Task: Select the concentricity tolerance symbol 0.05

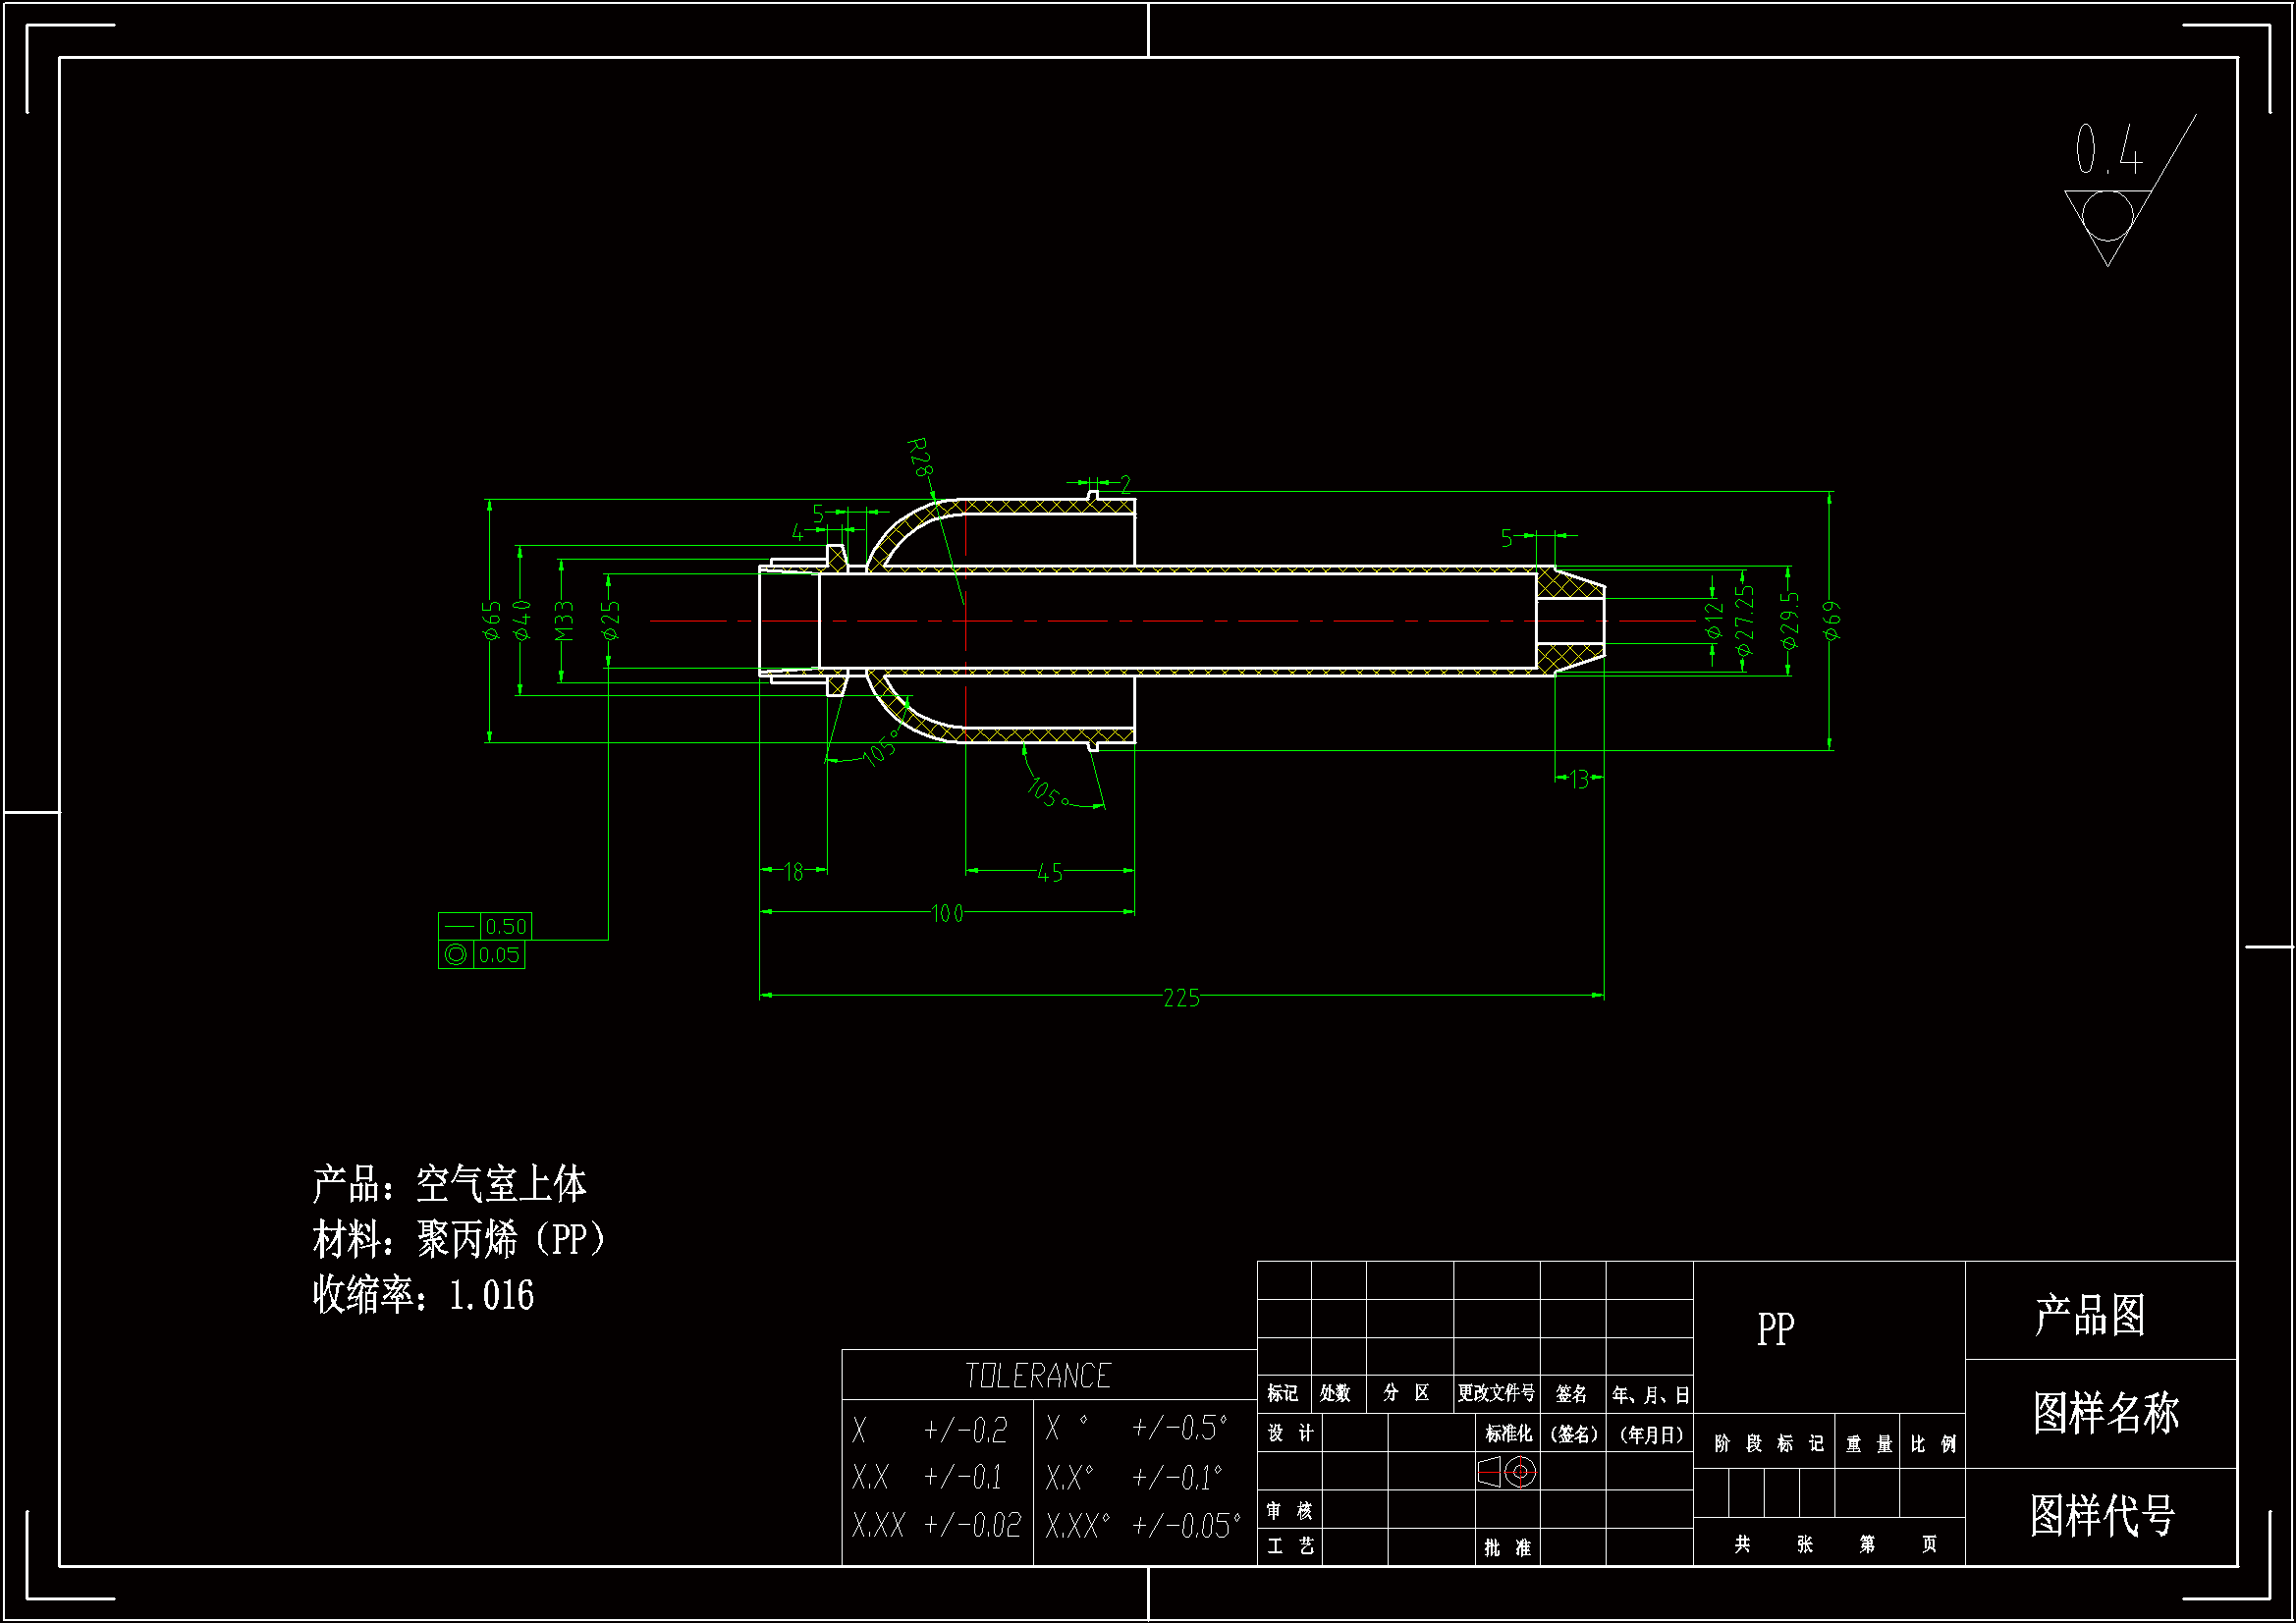Action: (x=456, y=955)
